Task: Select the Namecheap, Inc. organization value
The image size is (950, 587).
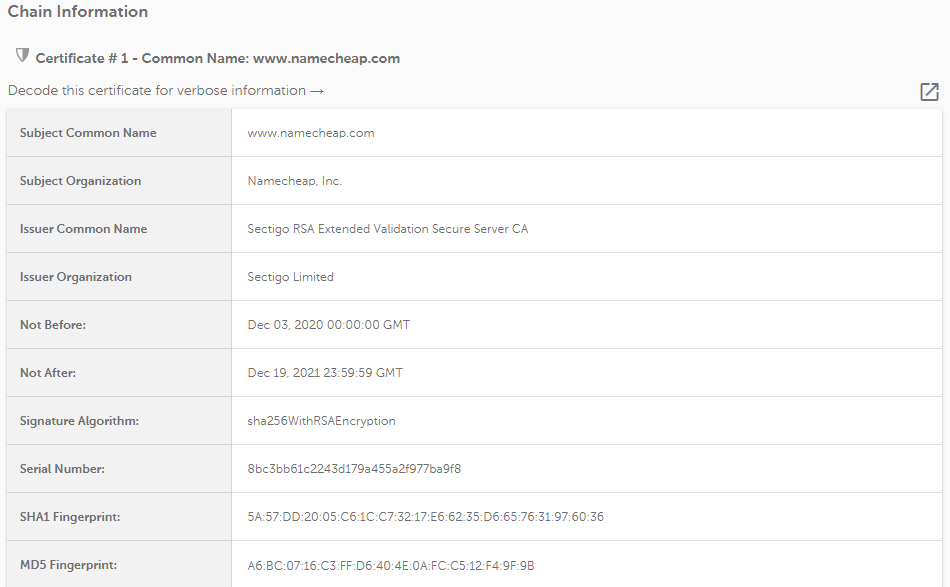Action: tap(294, 181)
